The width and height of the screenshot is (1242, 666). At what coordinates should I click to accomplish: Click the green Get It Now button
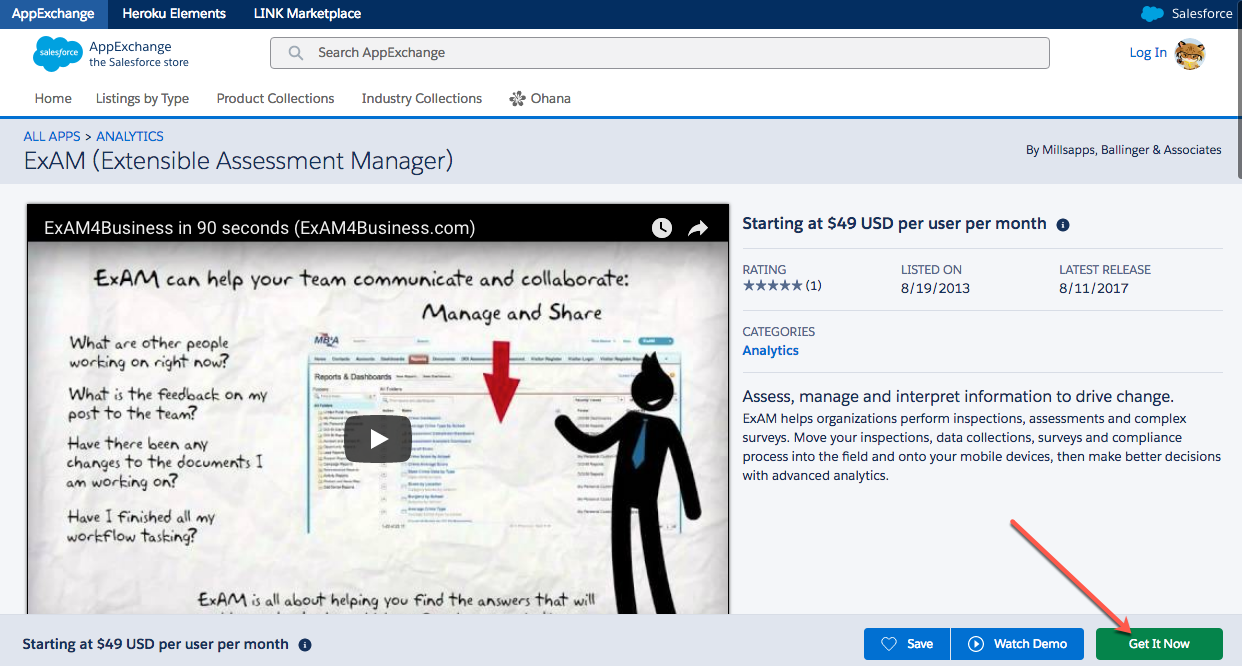pyautogui.click(x=1159, y=644)
